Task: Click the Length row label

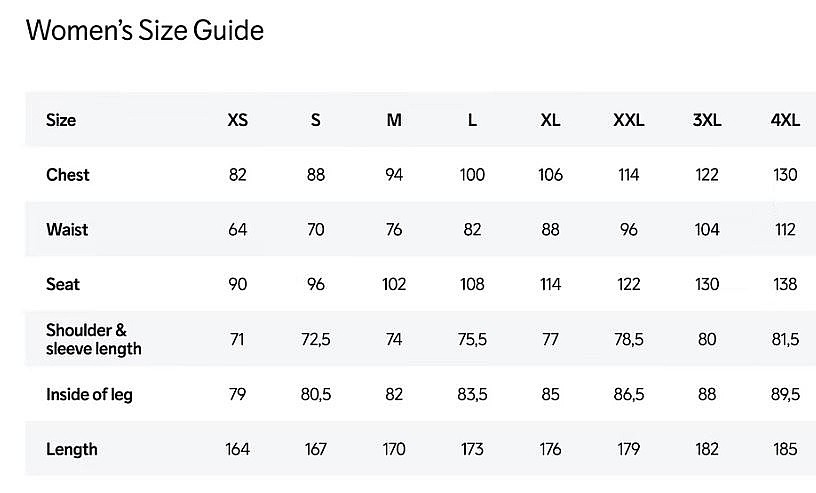Action: 72,449
